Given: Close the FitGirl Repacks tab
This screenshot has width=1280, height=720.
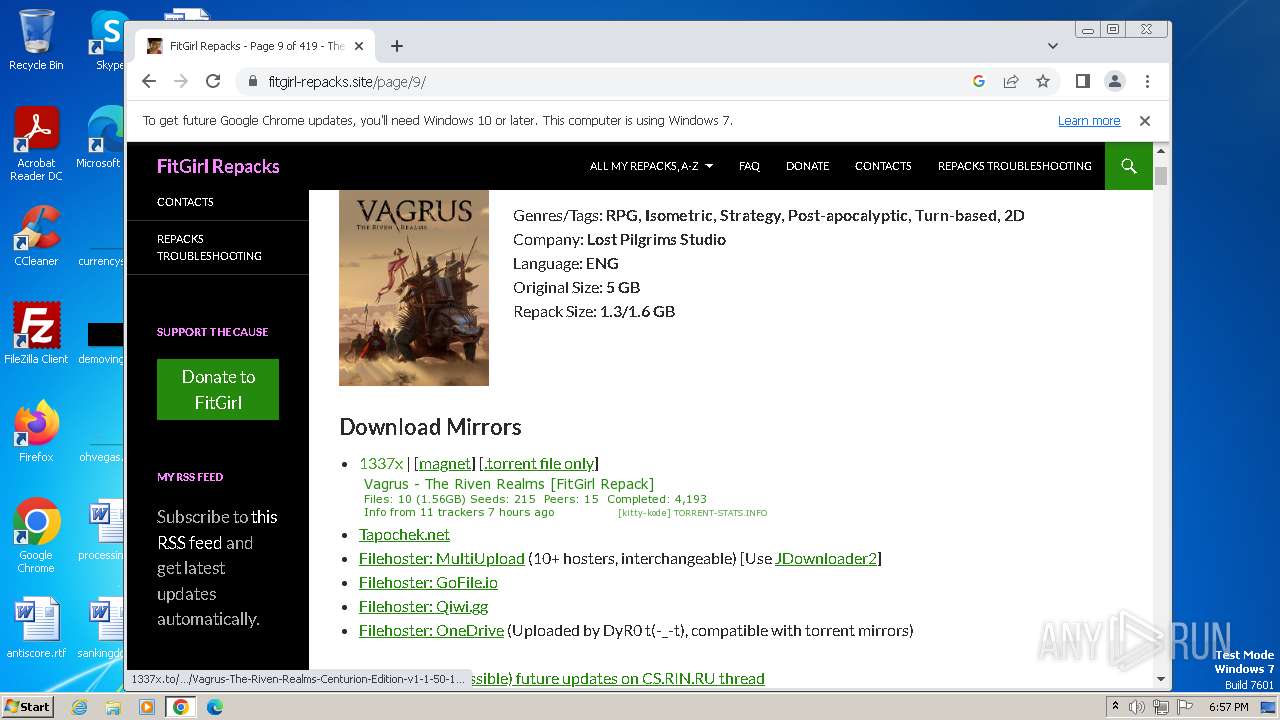Looking at the screenshot, I should click(359, 46).
